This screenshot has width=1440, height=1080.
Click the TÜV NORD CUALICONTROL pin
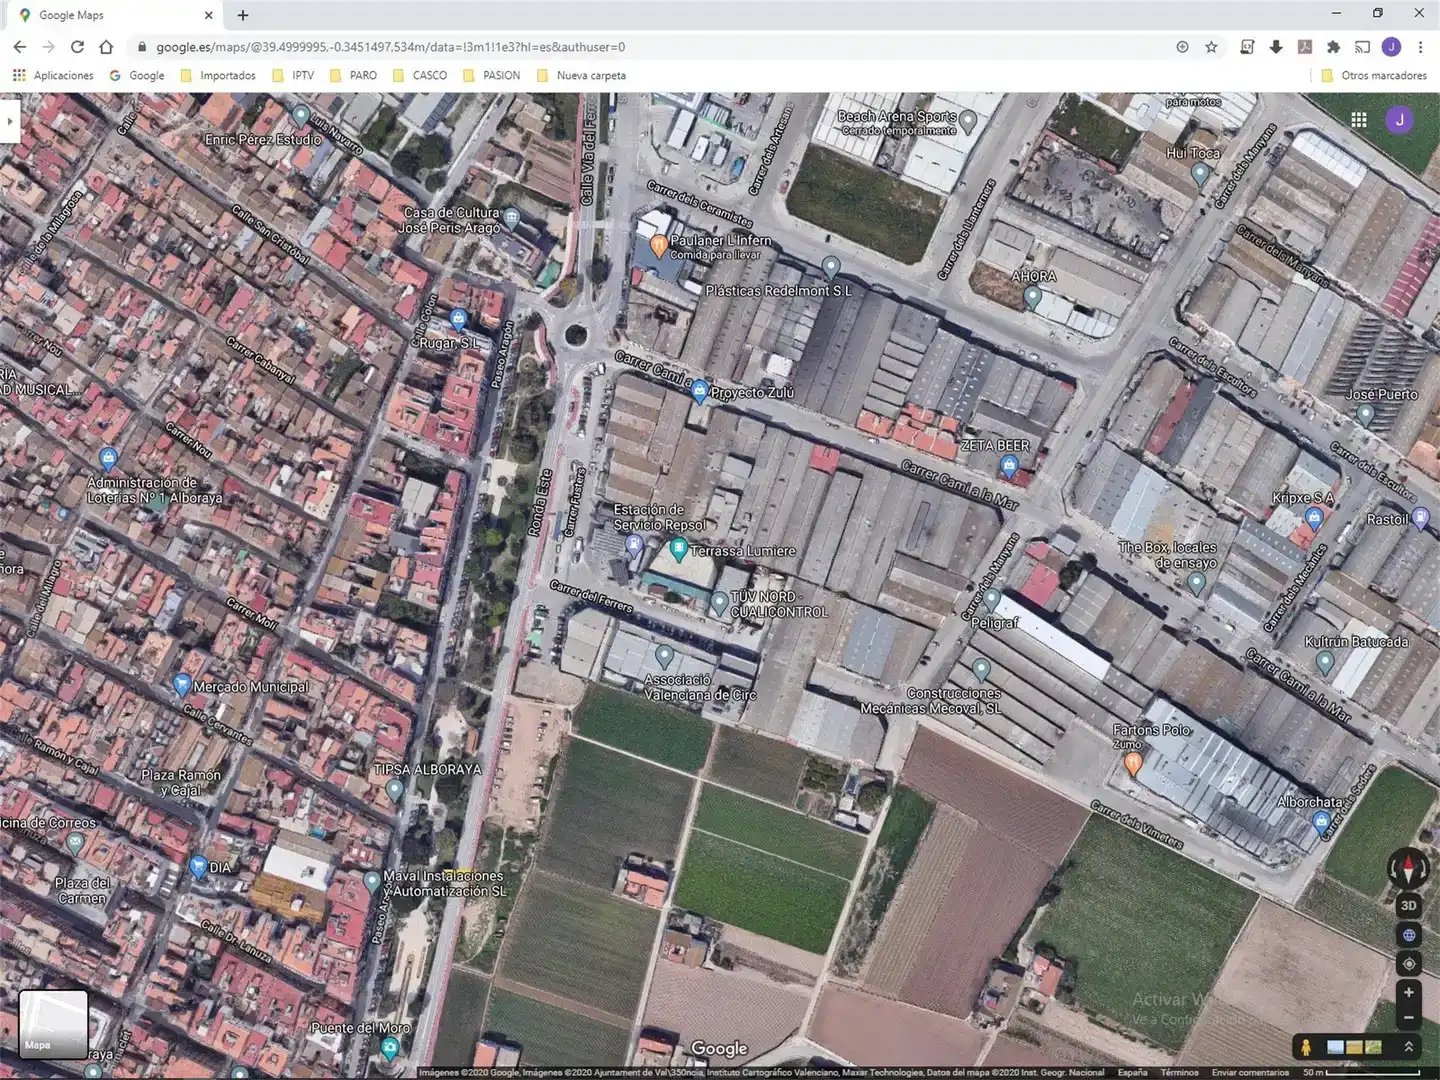point(719,603)
